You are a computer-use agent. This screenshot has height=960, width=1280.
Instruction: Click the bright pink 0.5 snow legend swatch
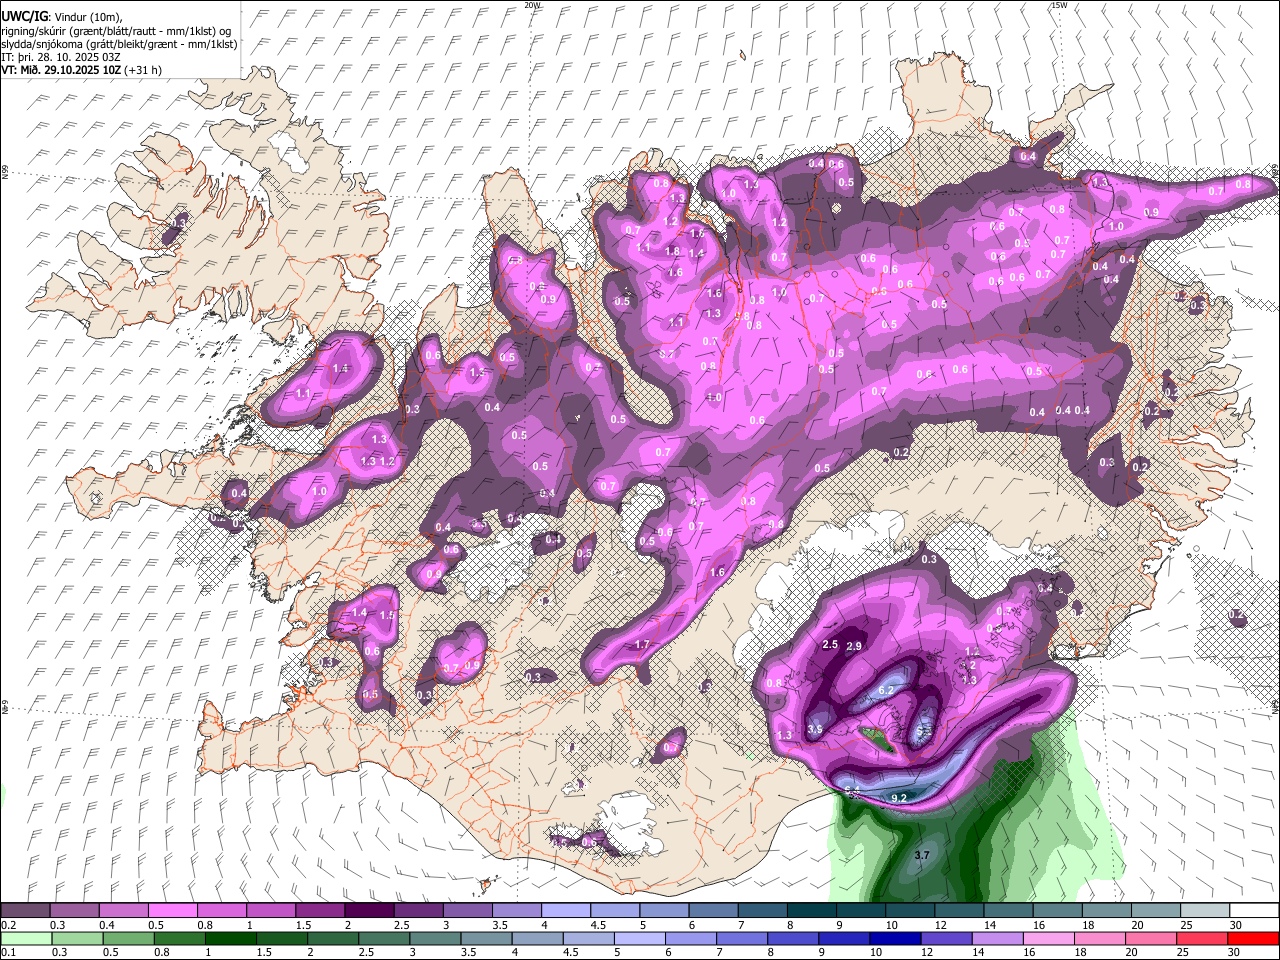(x=172, y=911)
